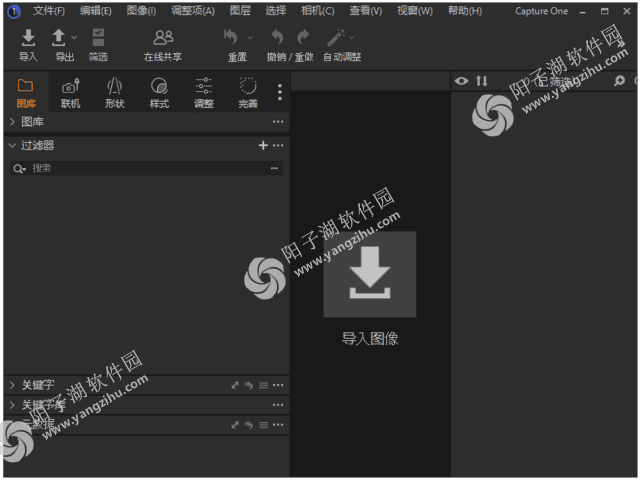Click the Auto Adjust (自动调整) wand
The height and width of the screenshot is (480, 640).
336,38
